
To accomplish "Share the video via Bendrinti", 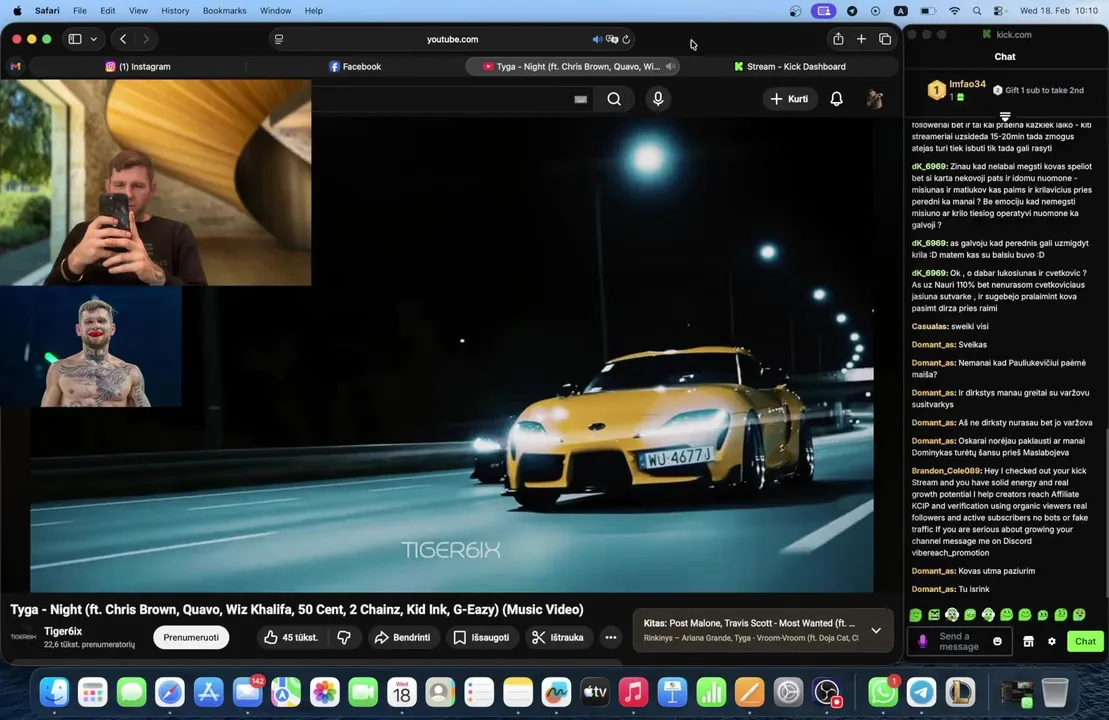I will (402, 637).
